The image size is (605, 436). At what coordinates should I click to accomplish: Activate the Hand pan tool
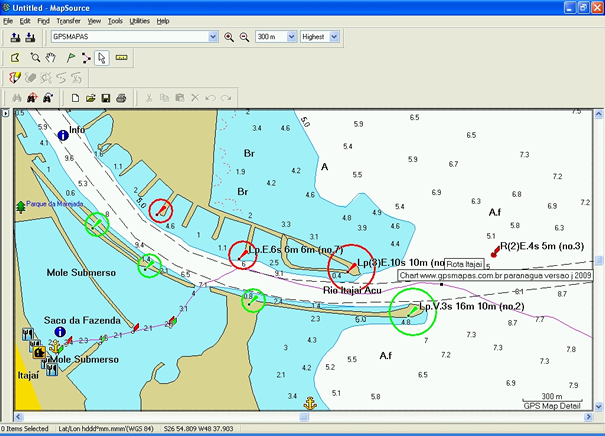51,58
